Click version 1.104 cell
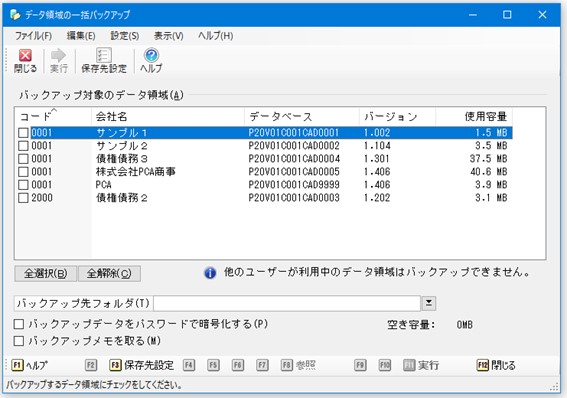The height and width of the screenshot is (398, 567). tap(377, 146)
